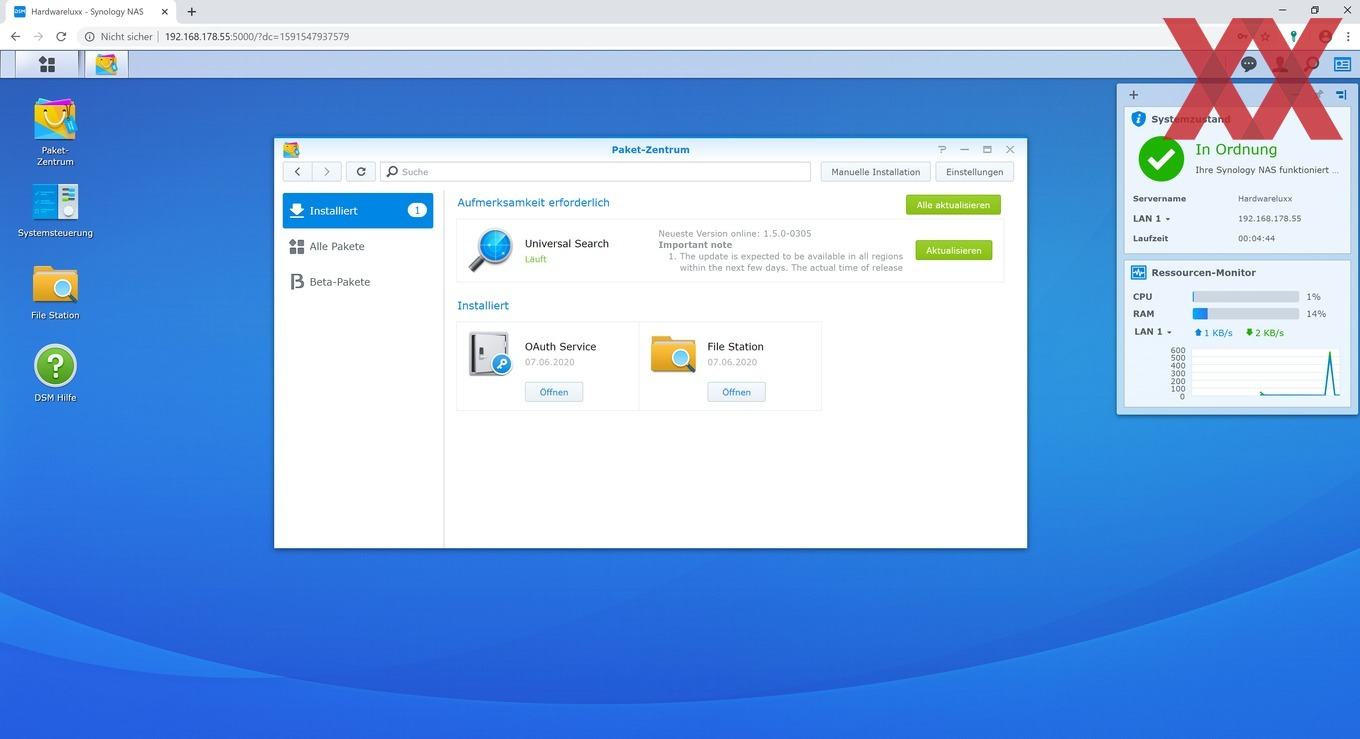Open help for the Paket-Zentrum window

(x=942, y=150)
